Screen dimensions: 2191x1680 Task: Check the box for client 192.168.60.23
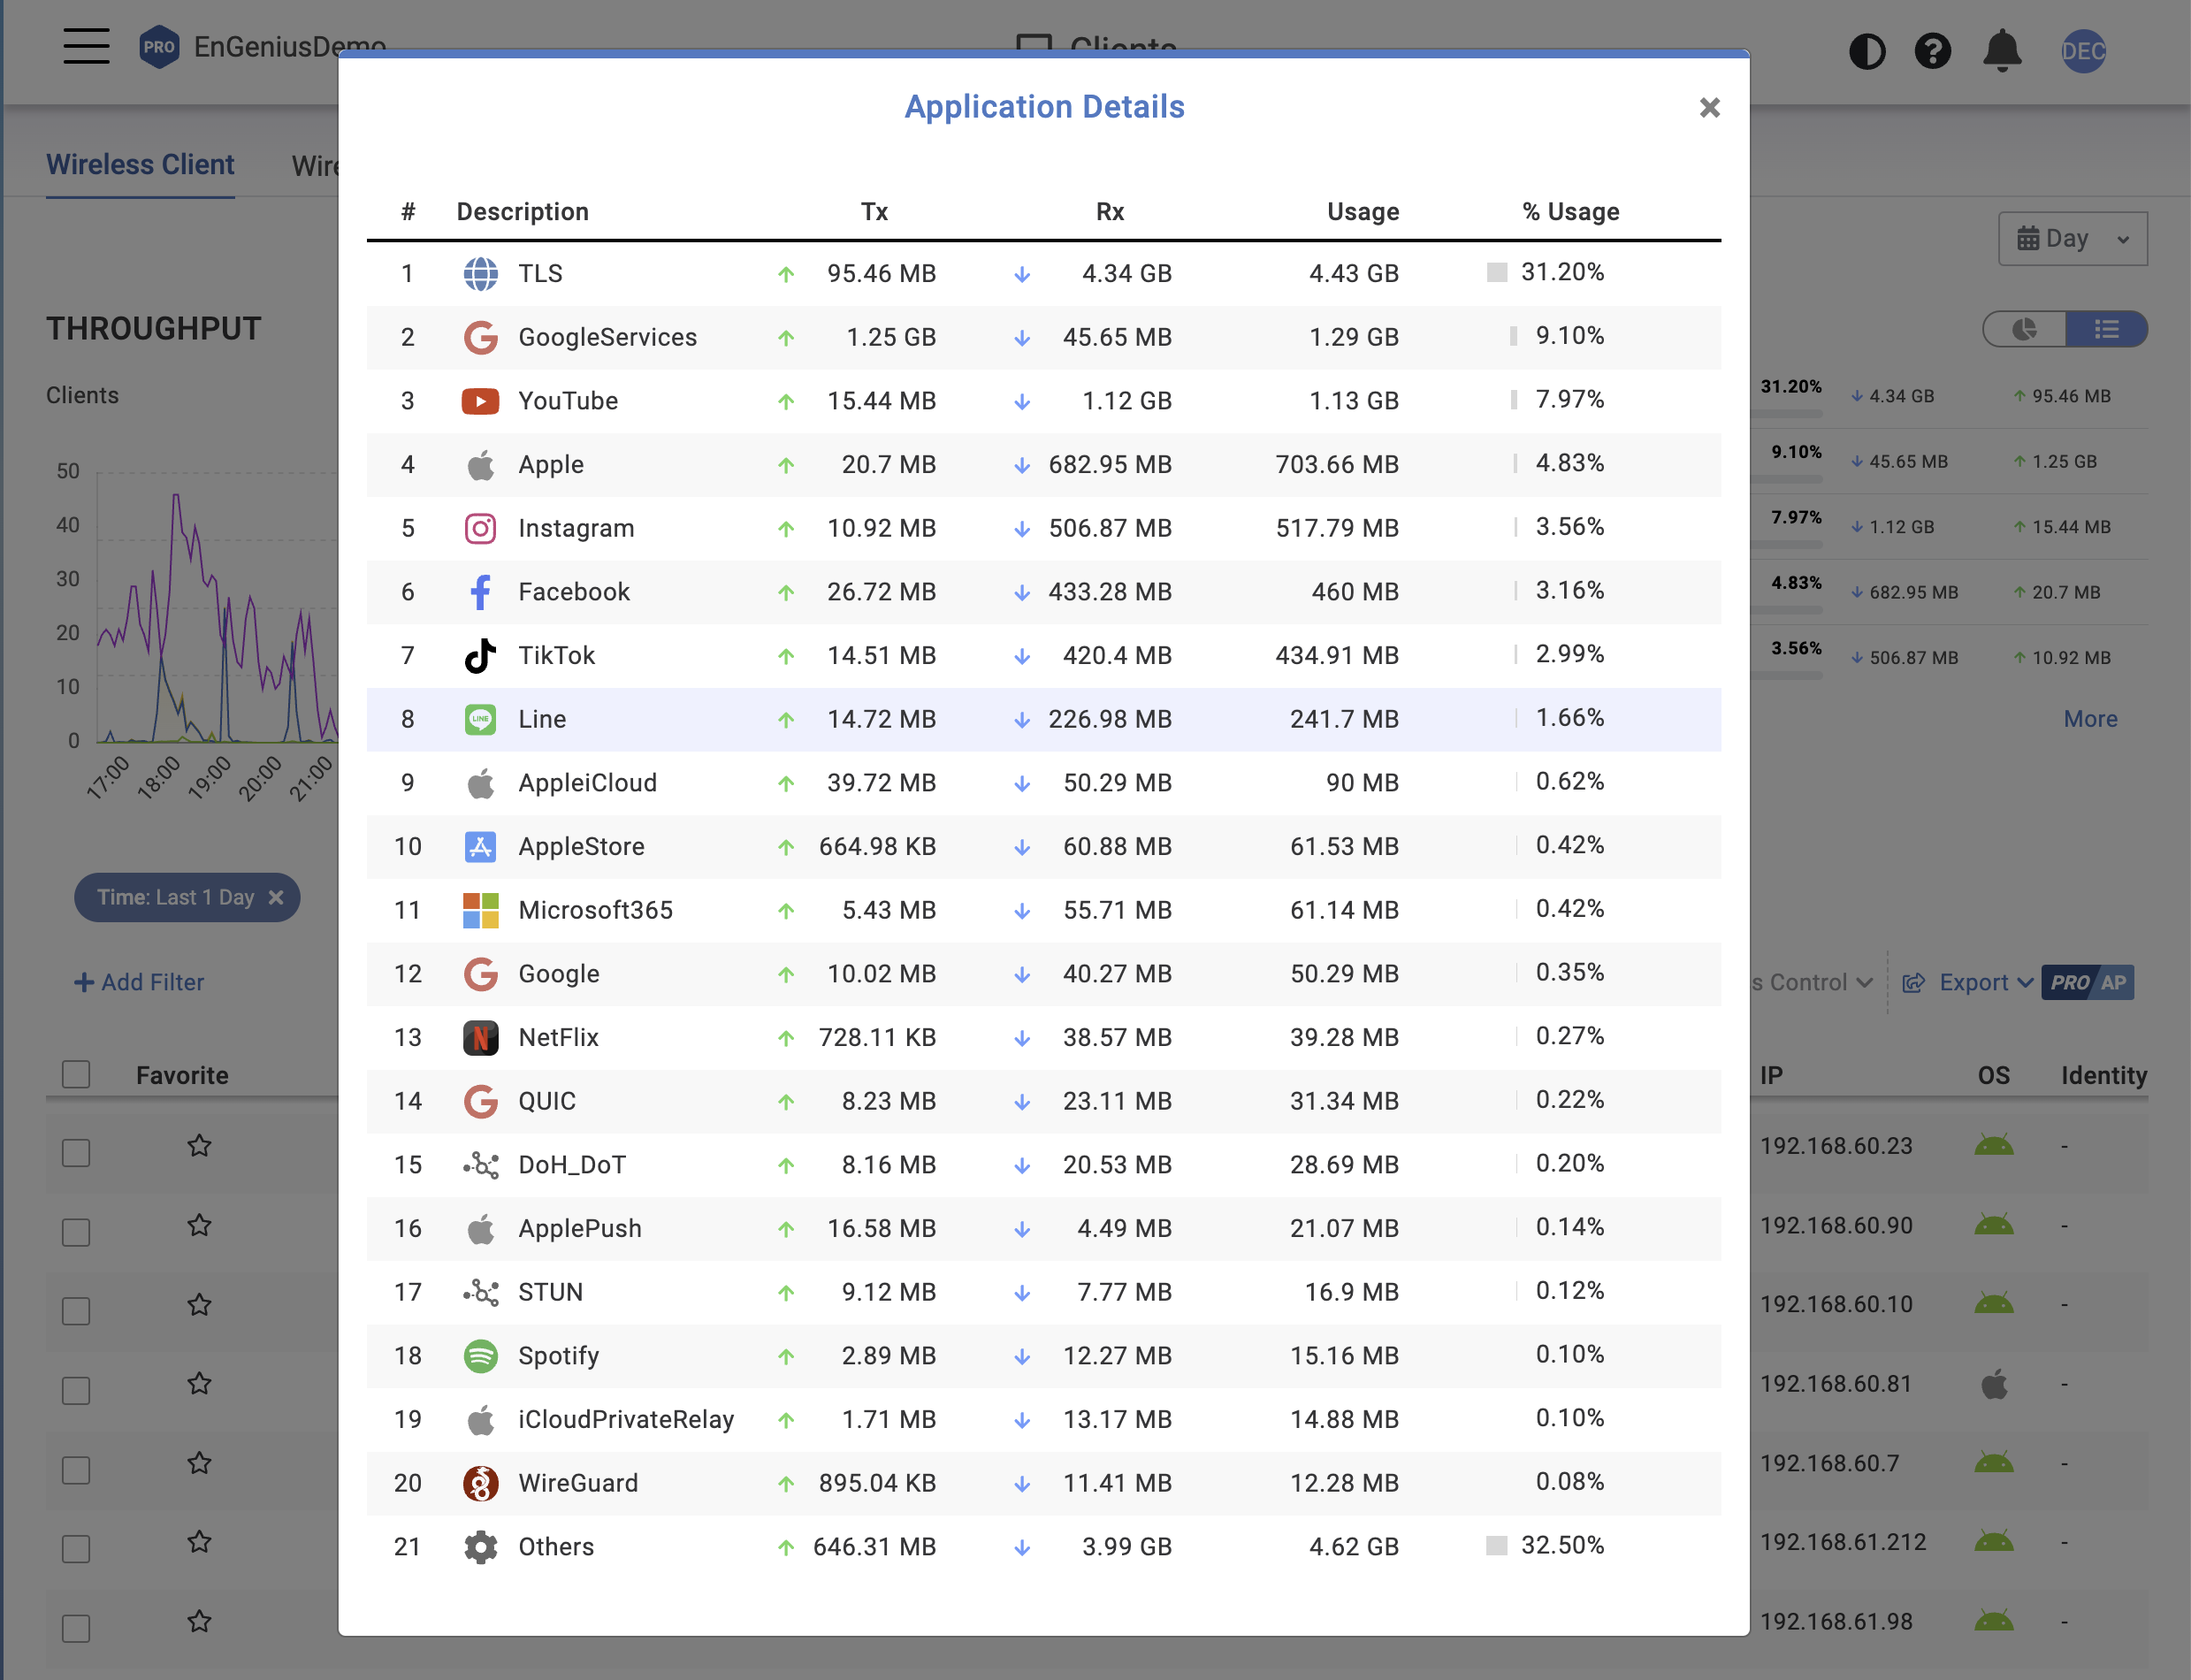pyautogui.click(x=76, y=1152)
